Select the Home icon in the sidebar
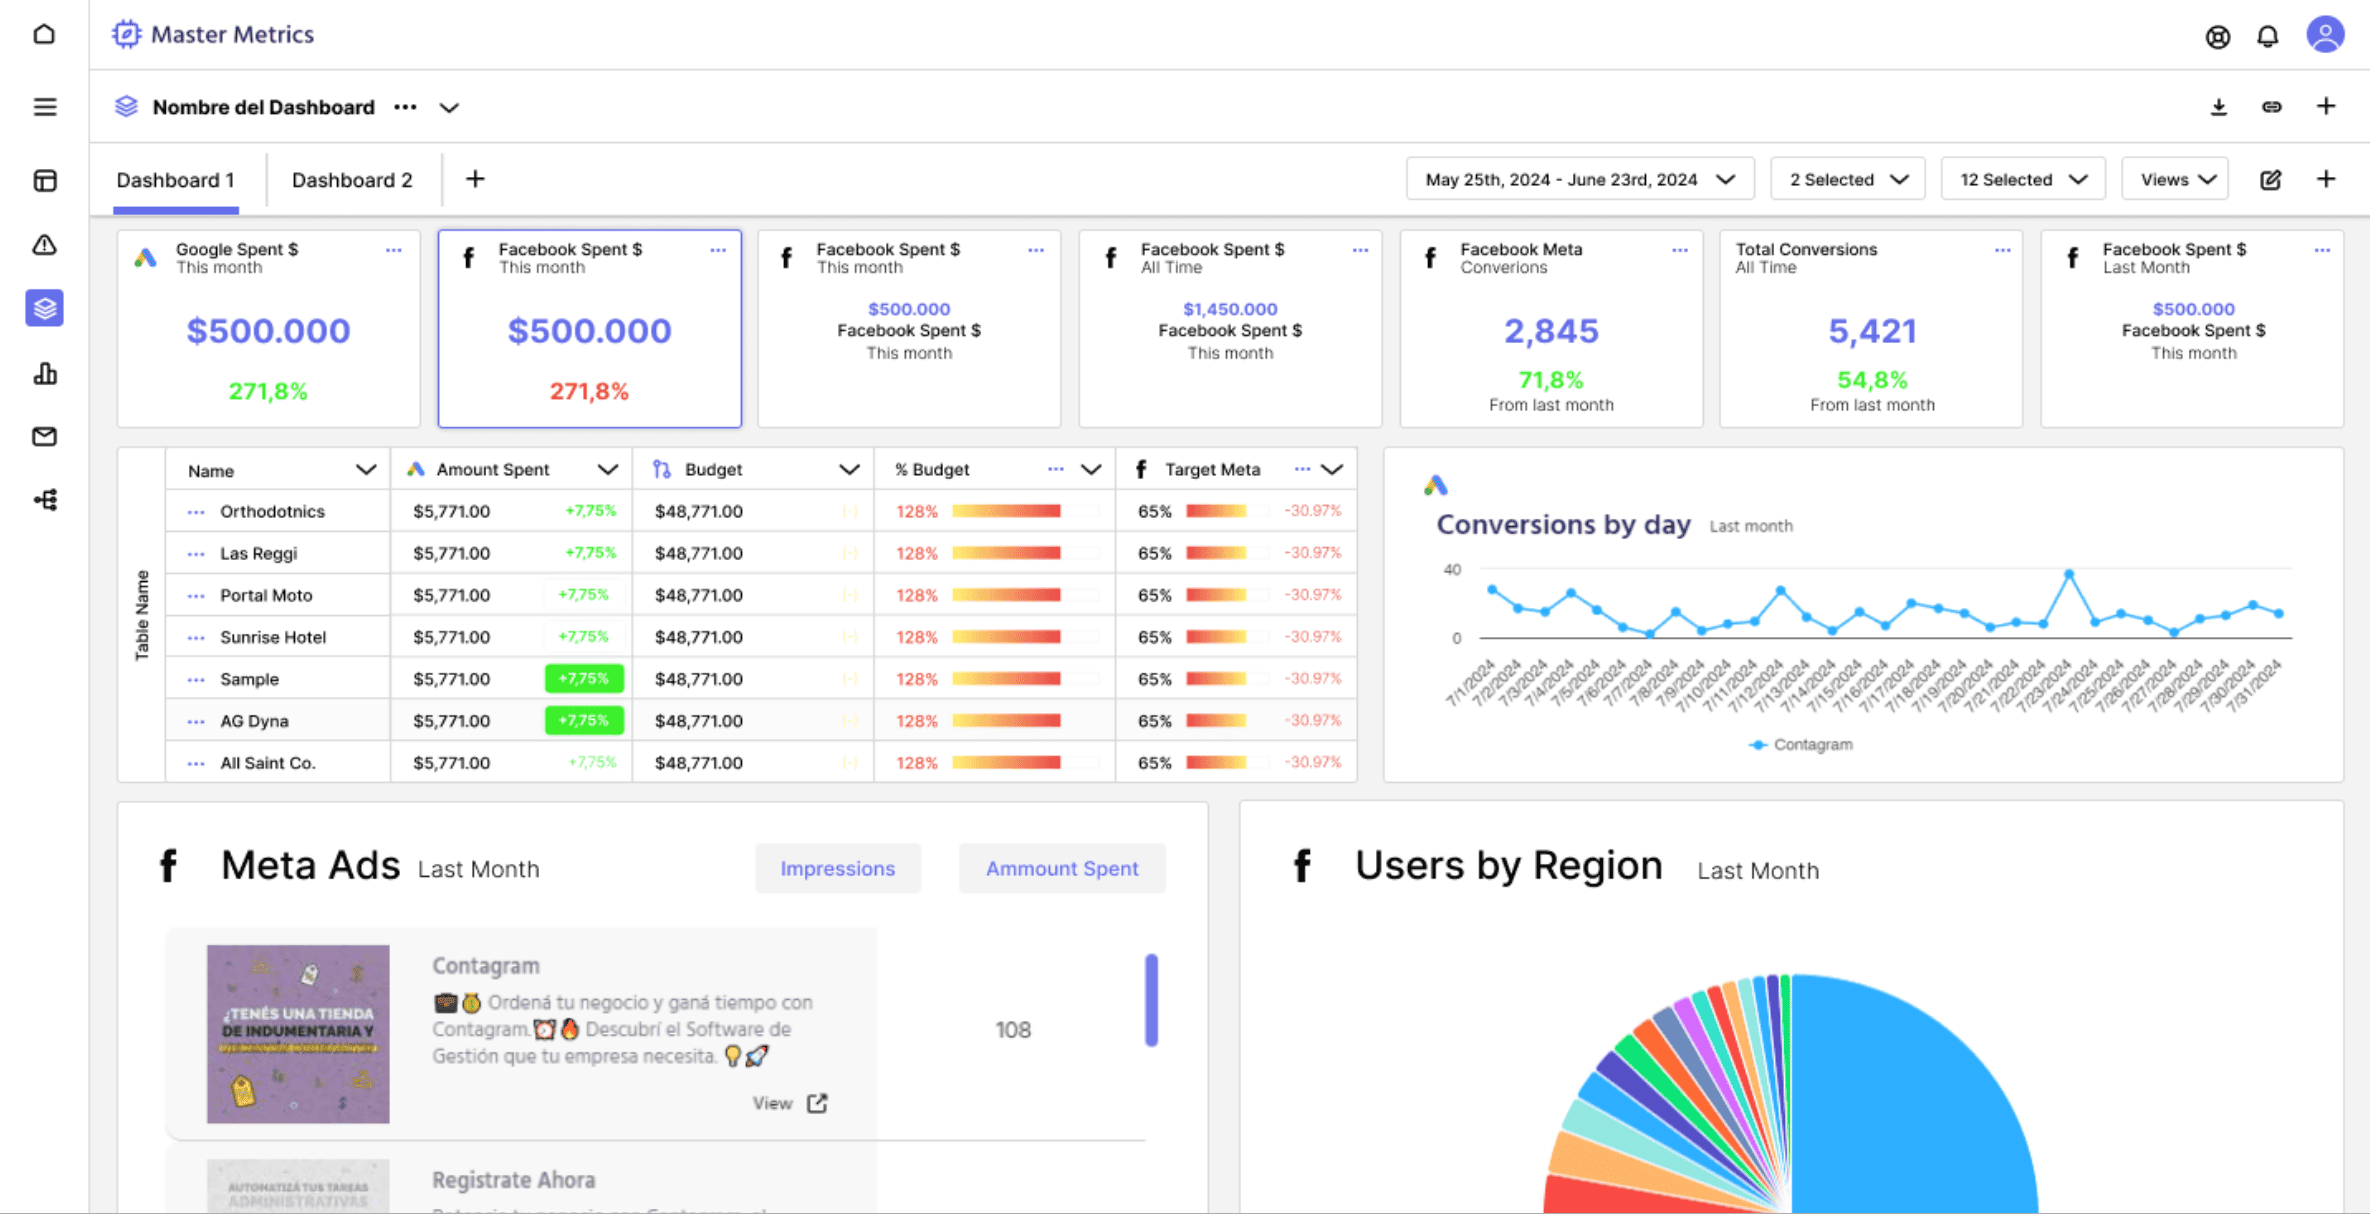The height and width of the screenshot is (1214, 2370). (44, 33)
